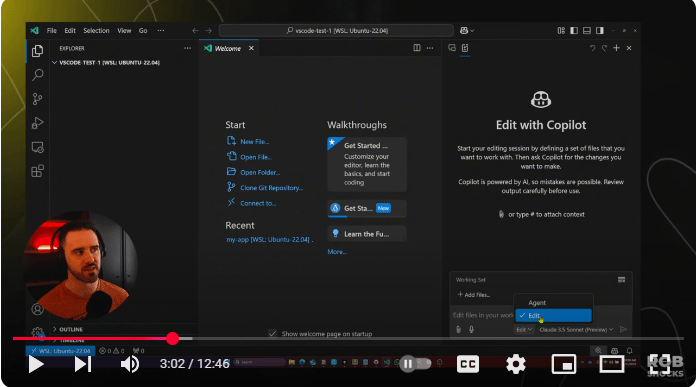Viewport: 700px width, 387px height.
Task: Select the checked Edit mode option
Action: [553, 316]
